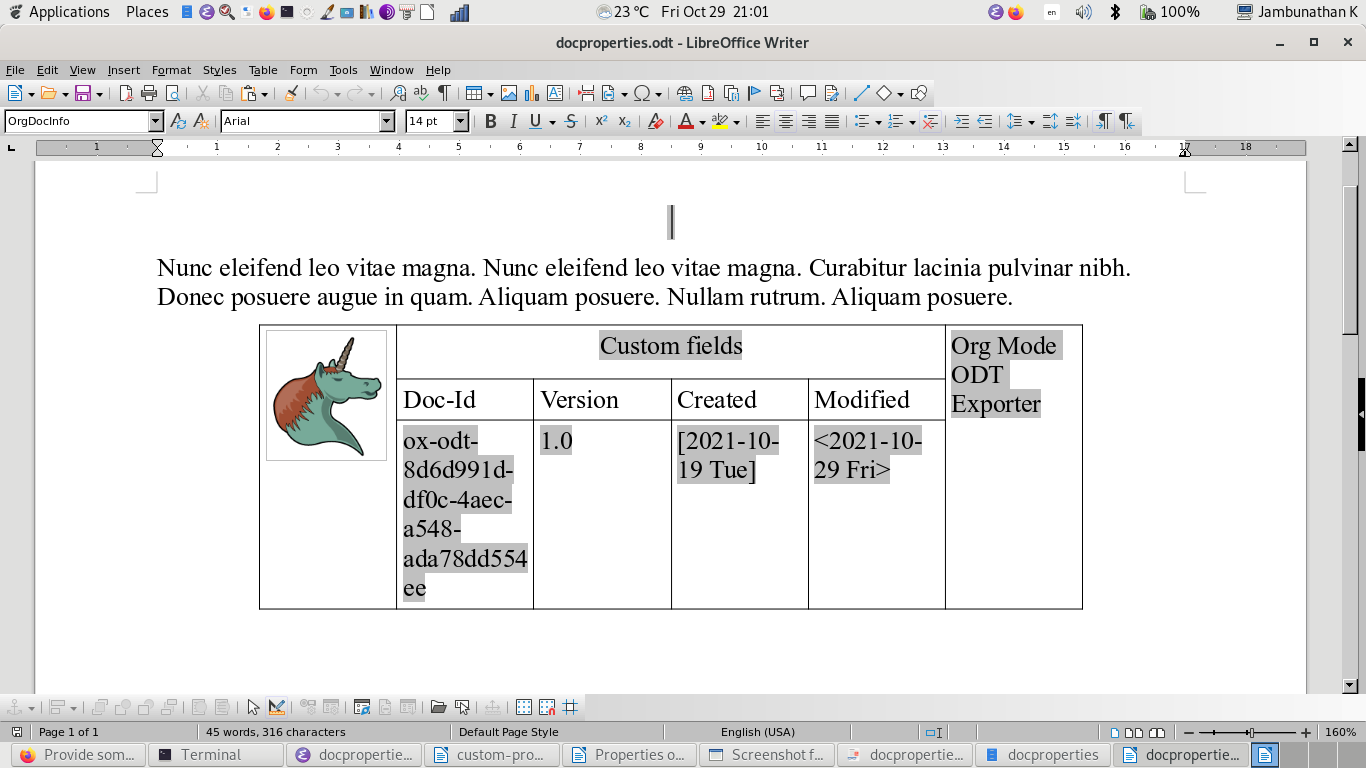Click the Open folder icon
This screenshot has width=1366, height=768.
coord(49,93)
